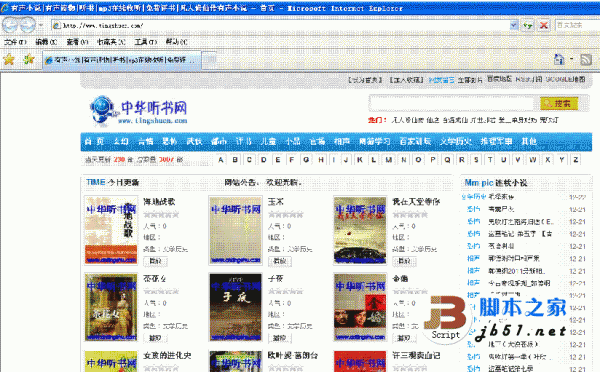Click the IE Home page icon

pos(559,59)
